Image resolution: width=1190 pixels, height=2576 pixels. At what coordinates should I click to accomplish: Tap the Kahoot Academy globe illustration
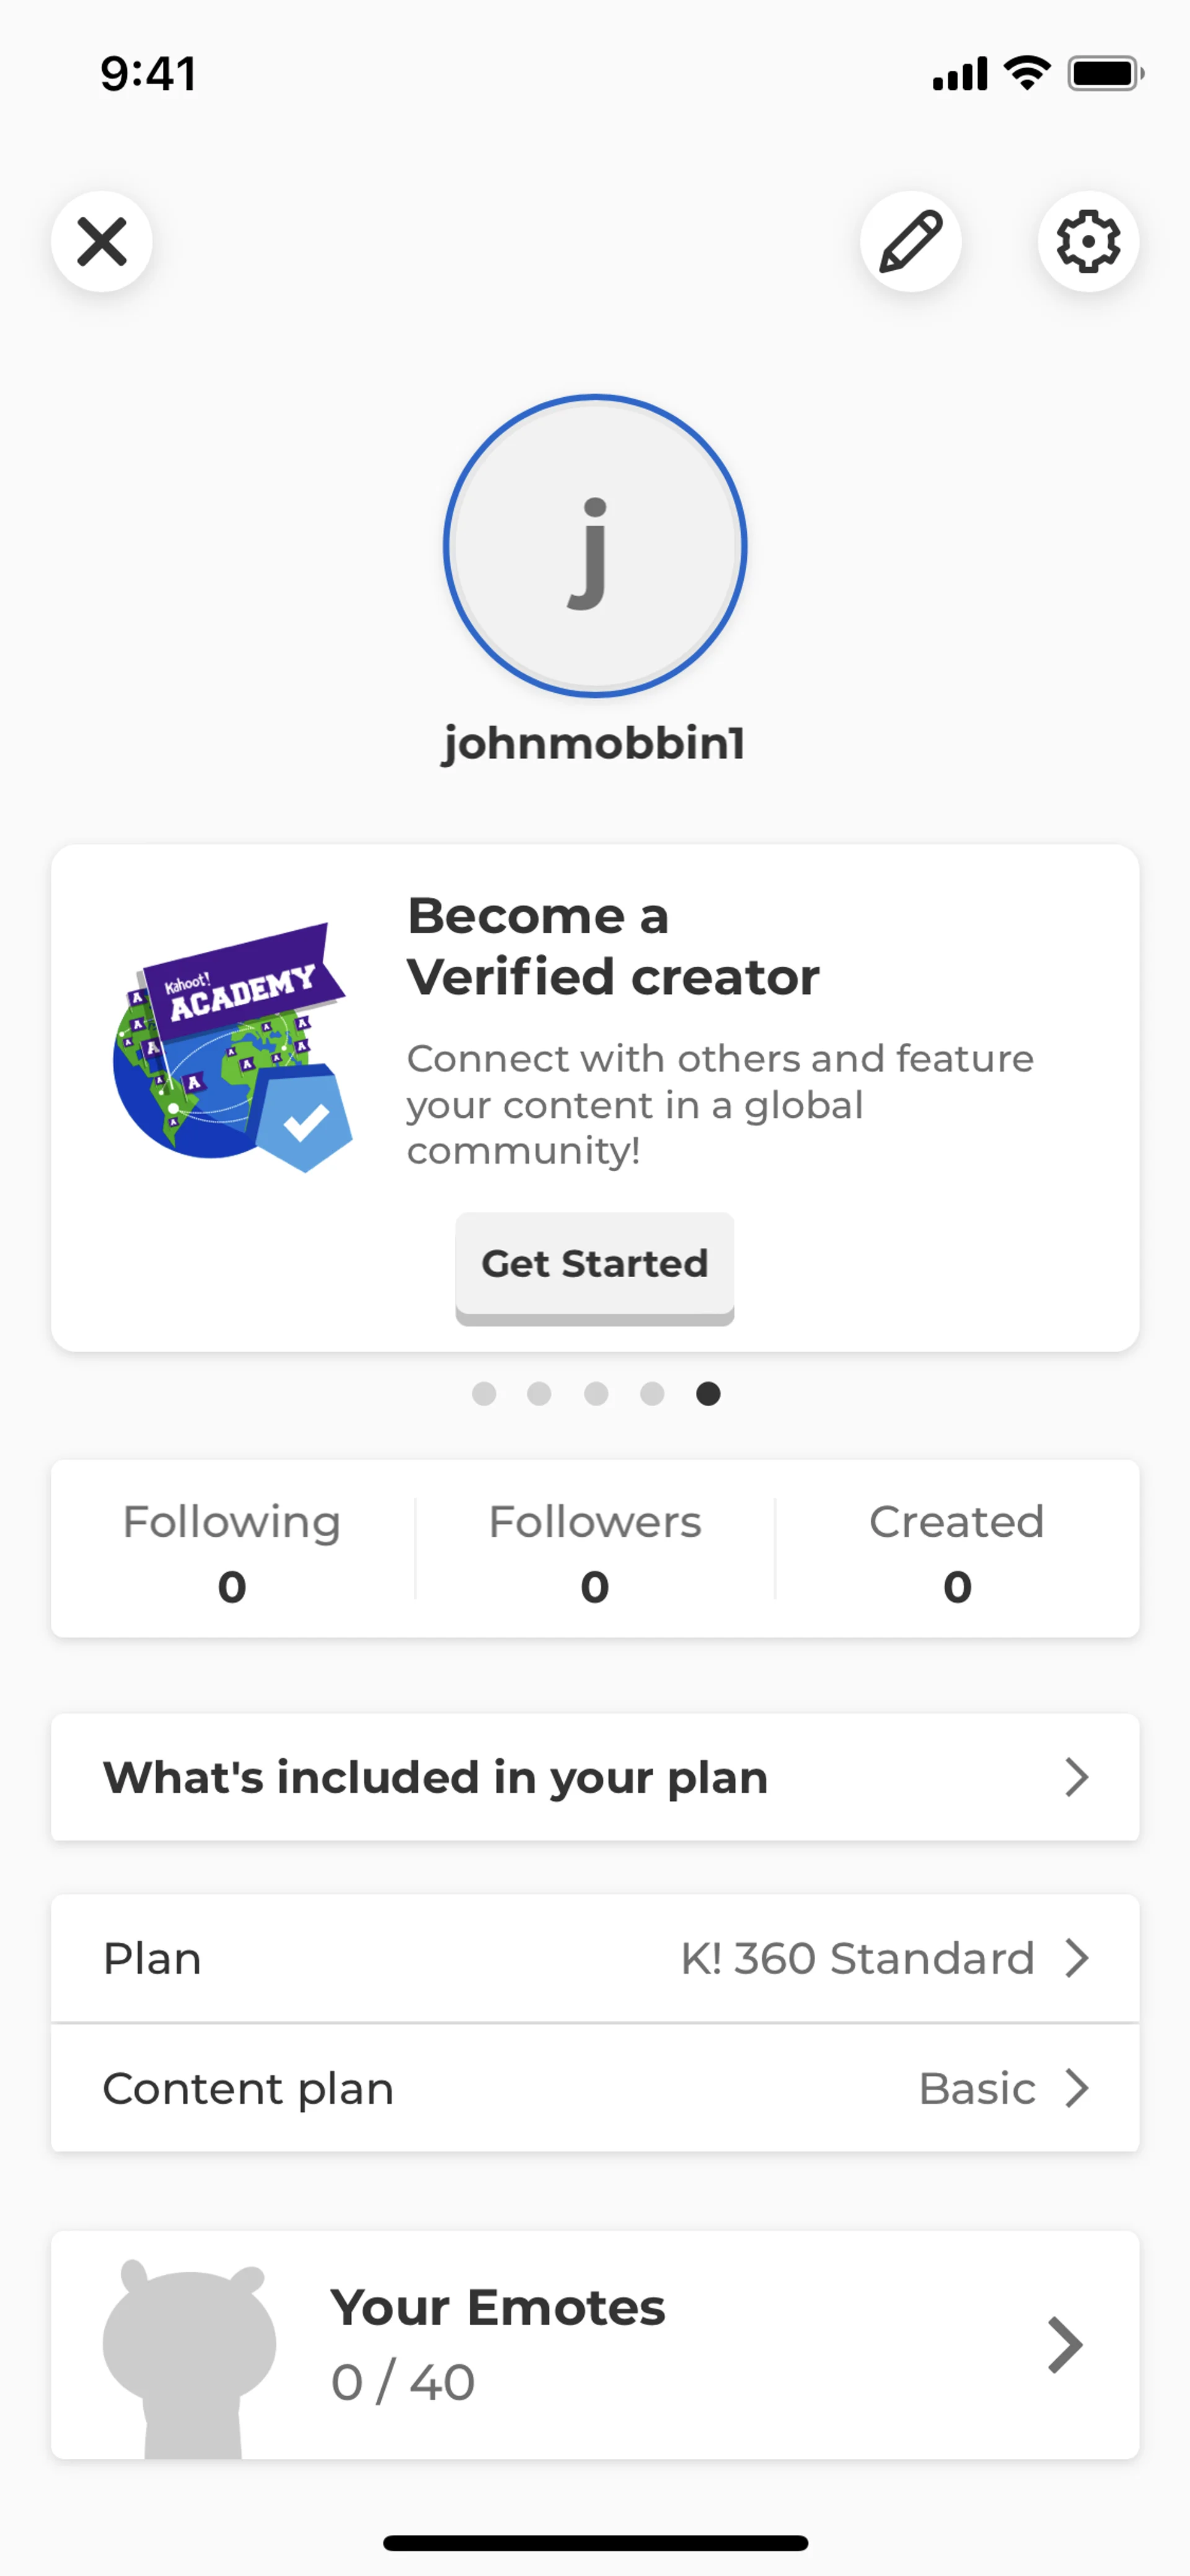coord(232,1047)
